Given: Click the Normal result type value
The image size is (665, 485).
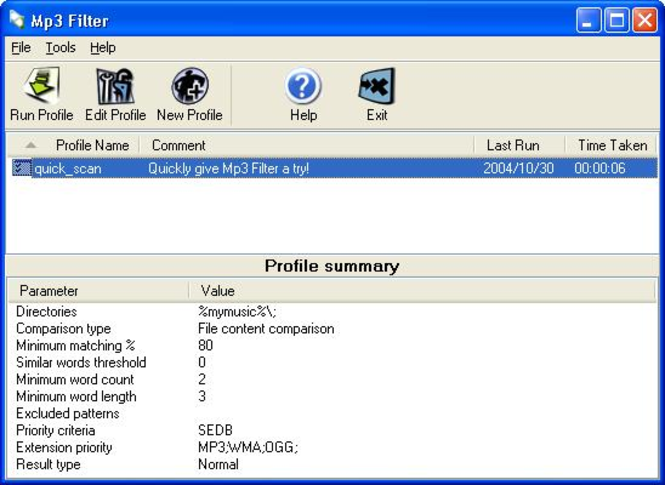Looking at the screenshot, I should click(x=218, y=464).
